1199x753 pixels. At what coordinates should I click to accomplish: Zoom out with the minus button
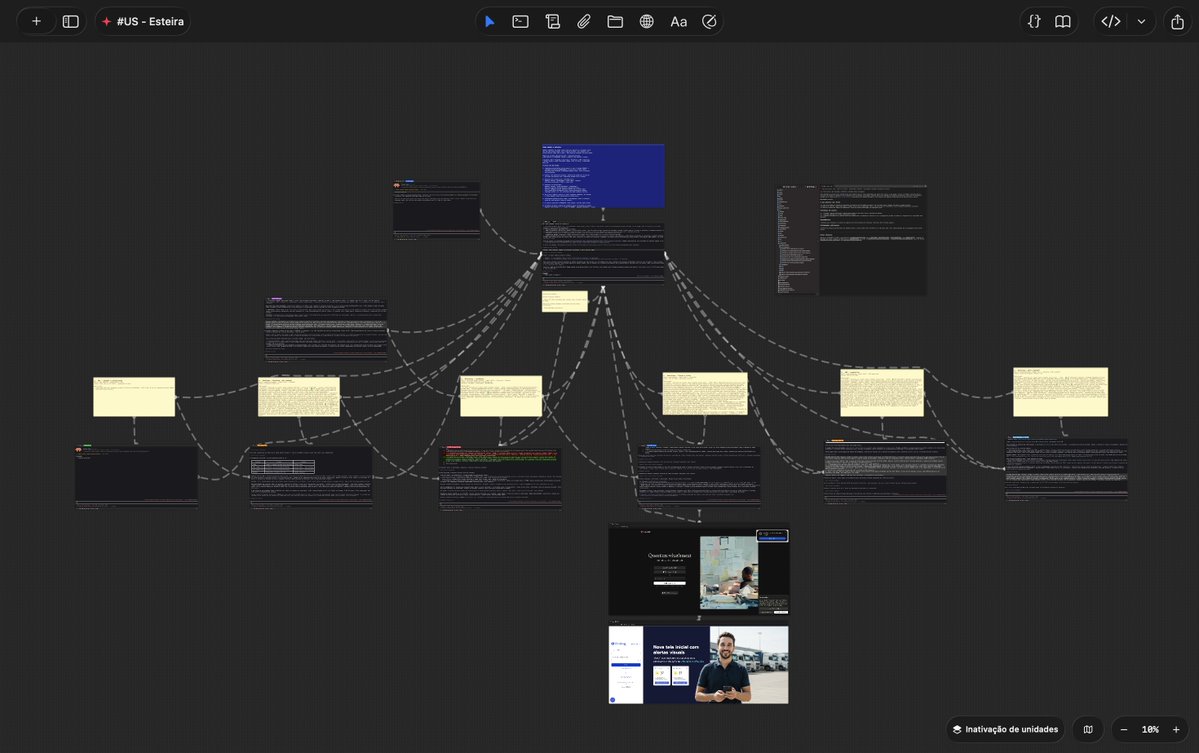pyautogui.click(x=1123, y=729)
